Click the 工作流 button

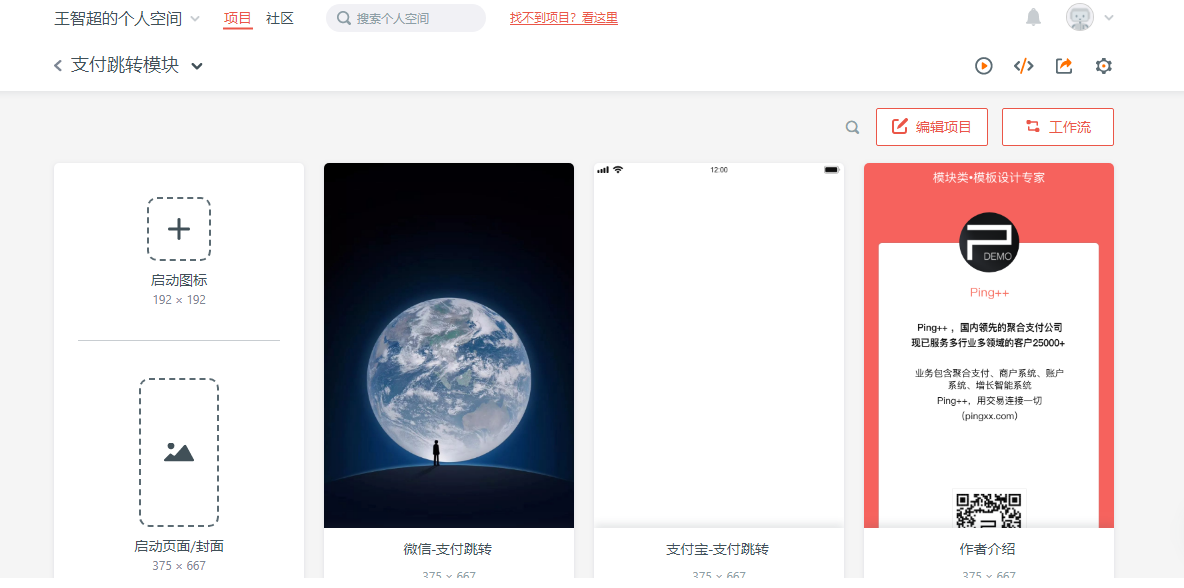(1058, 127)
